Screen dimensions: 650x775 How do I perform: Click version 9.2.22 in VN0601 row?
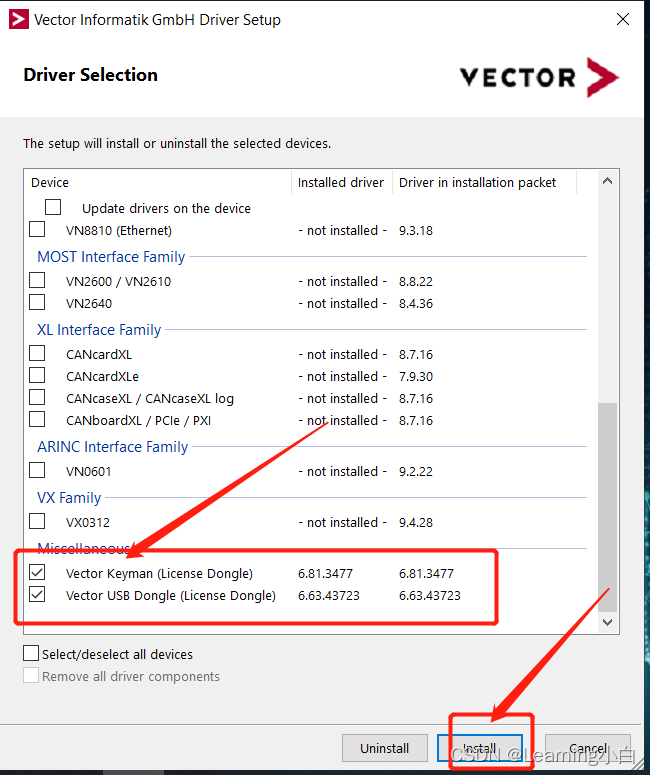[416, 472]
